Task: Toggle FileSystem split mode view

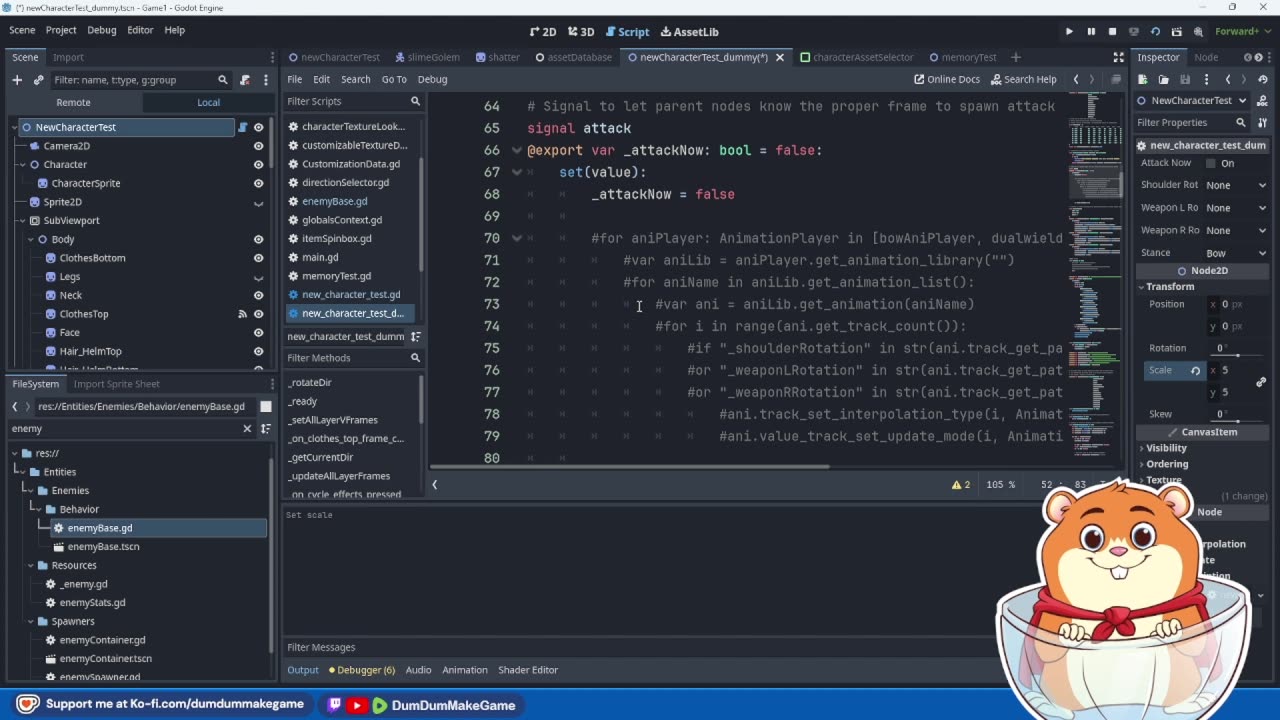Action: (x=266, y=406)
